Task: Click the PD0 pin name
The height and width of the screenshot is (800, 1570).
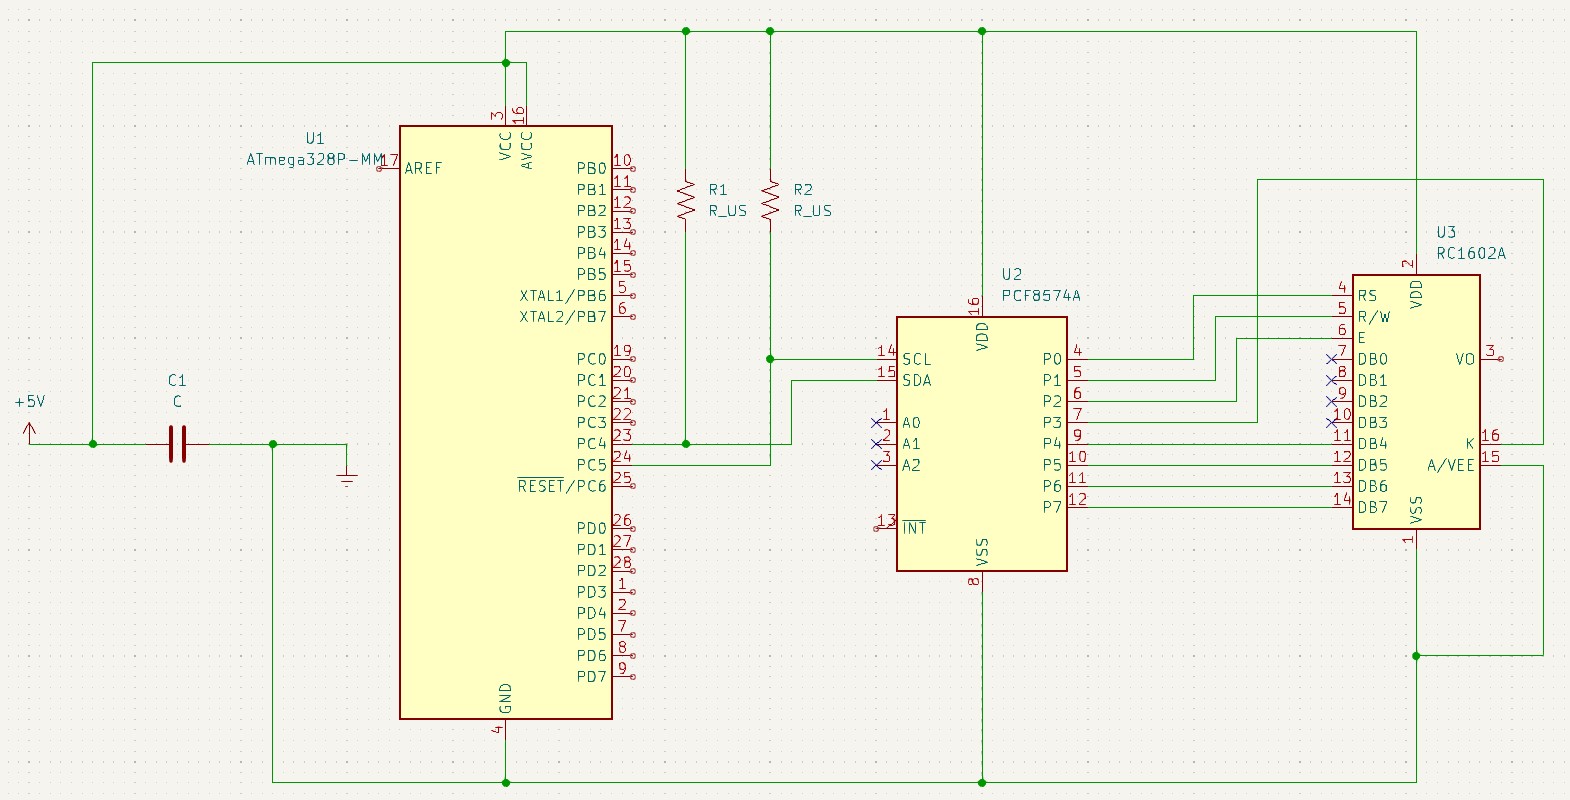Action: coord(591,528)
